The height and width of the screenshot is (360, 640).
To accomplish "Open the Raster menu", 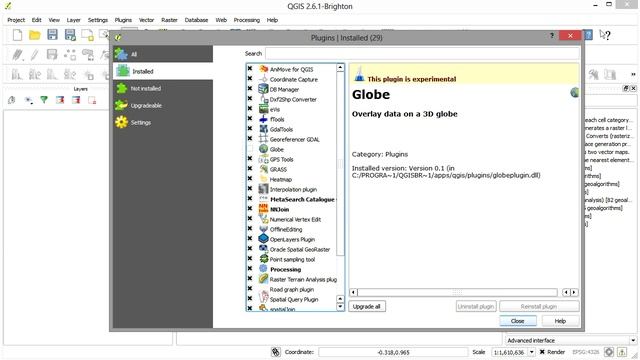I will pos(169,20).
